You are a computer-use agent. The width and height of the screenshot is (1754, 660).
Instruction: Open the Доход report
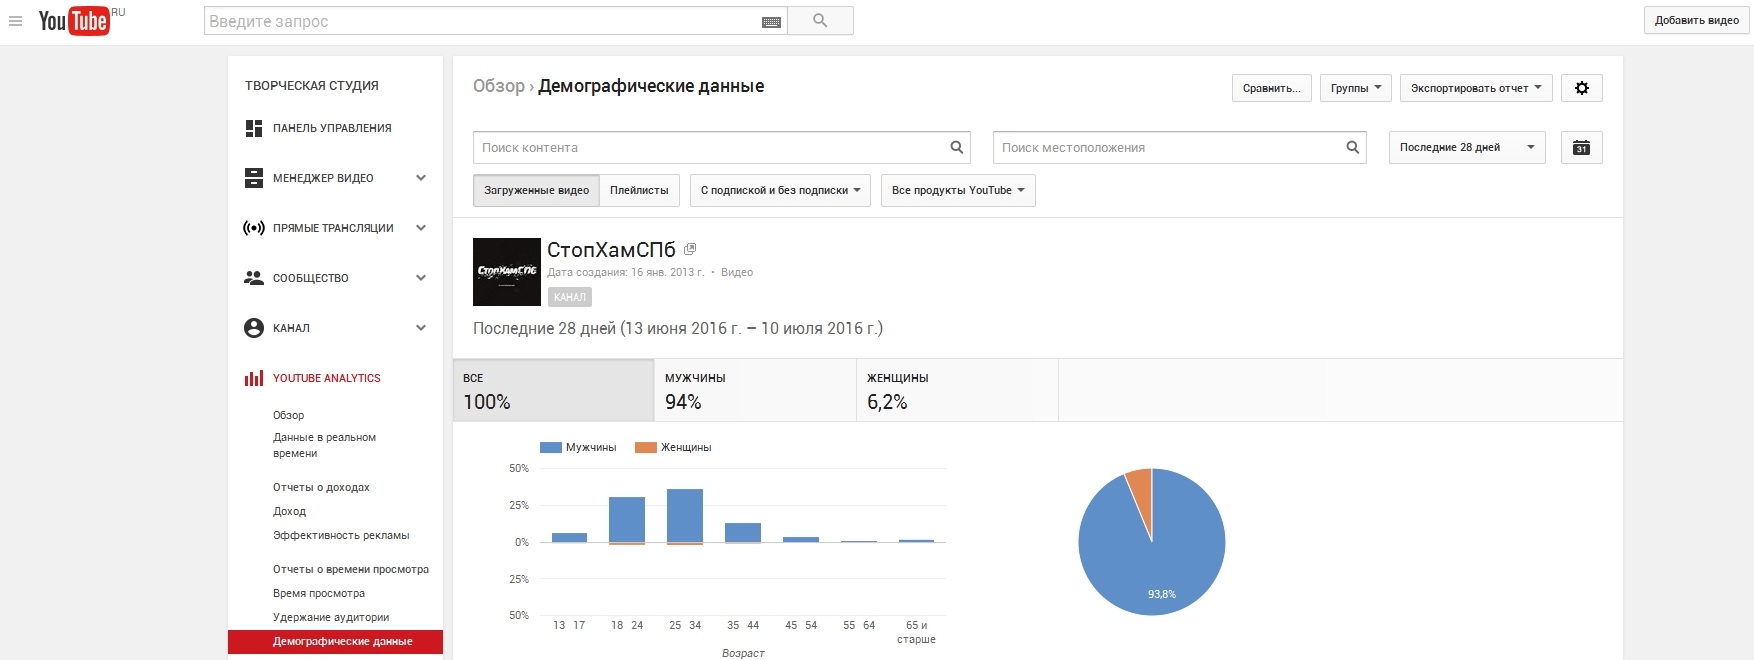pos(290,511)
